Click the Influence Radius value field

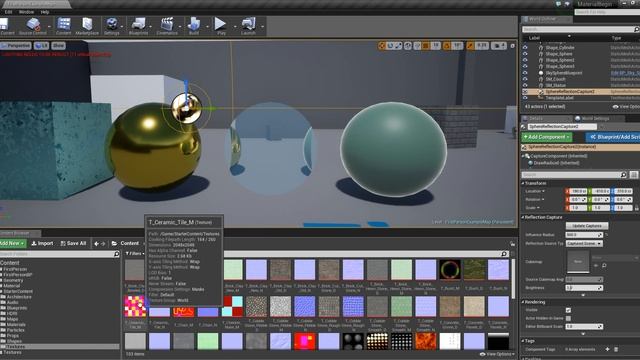[x=584, y=235]
